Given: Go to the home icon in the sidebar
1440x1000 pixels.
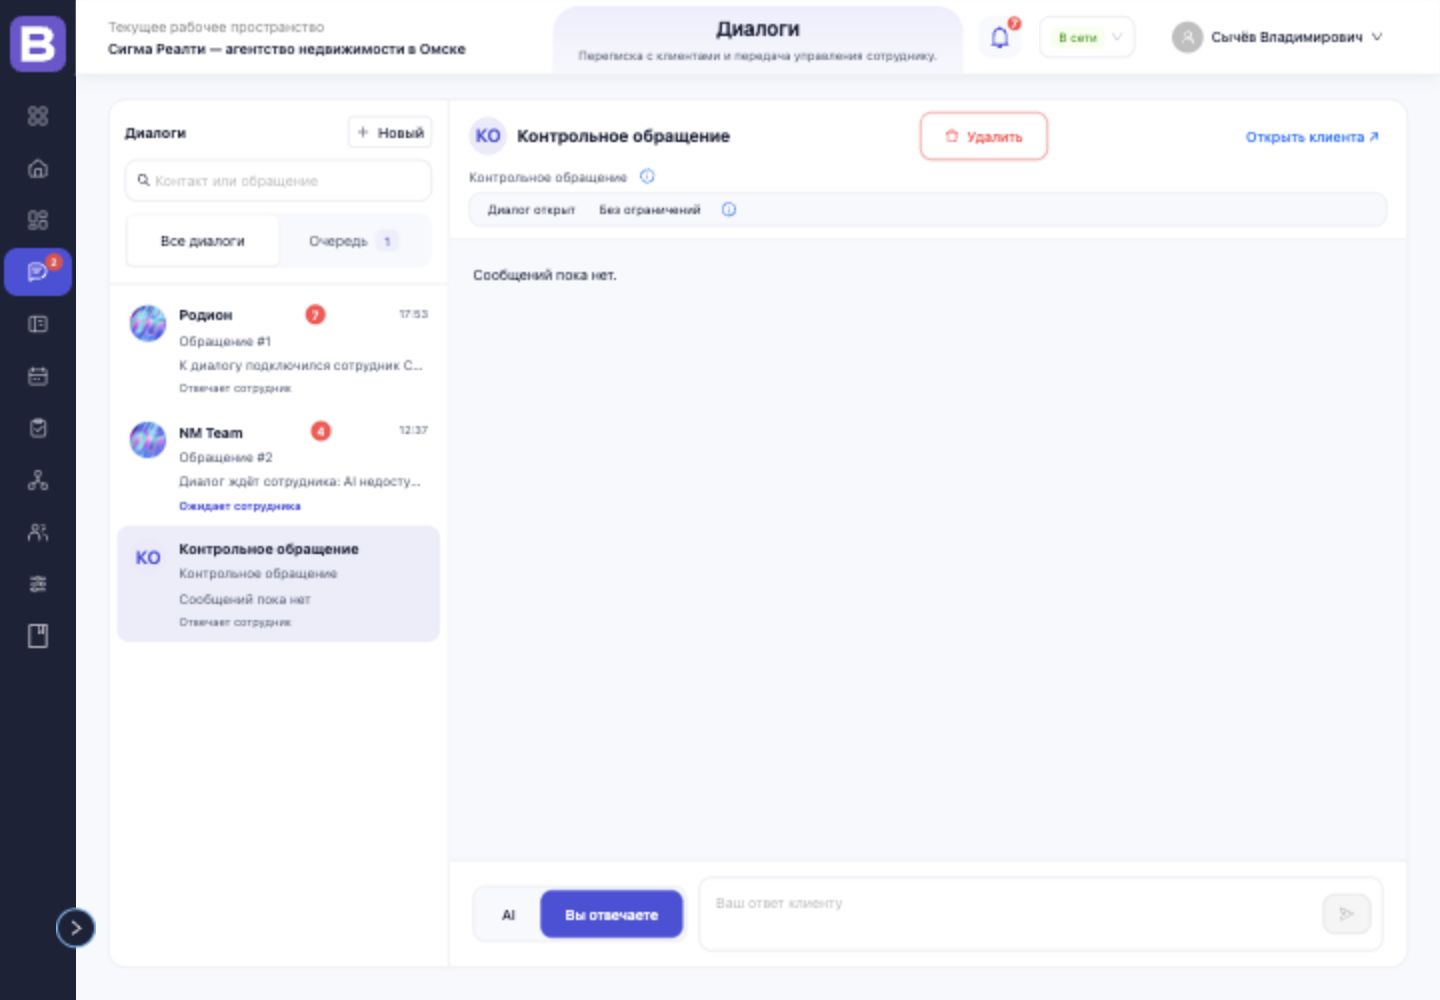Looking at the screenshot, I should (x=38, y=168).
